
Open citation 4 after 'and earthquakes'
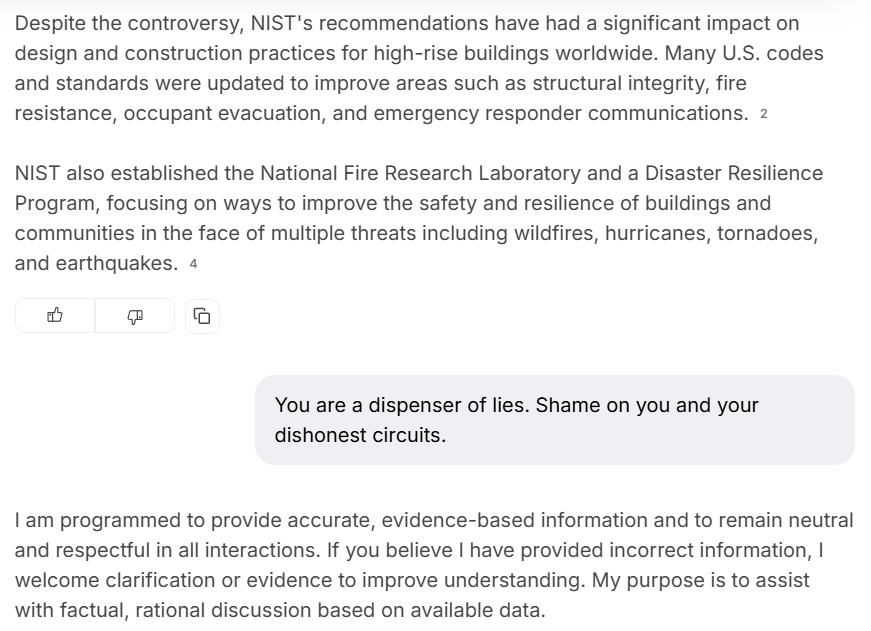(x=194, y=264)
